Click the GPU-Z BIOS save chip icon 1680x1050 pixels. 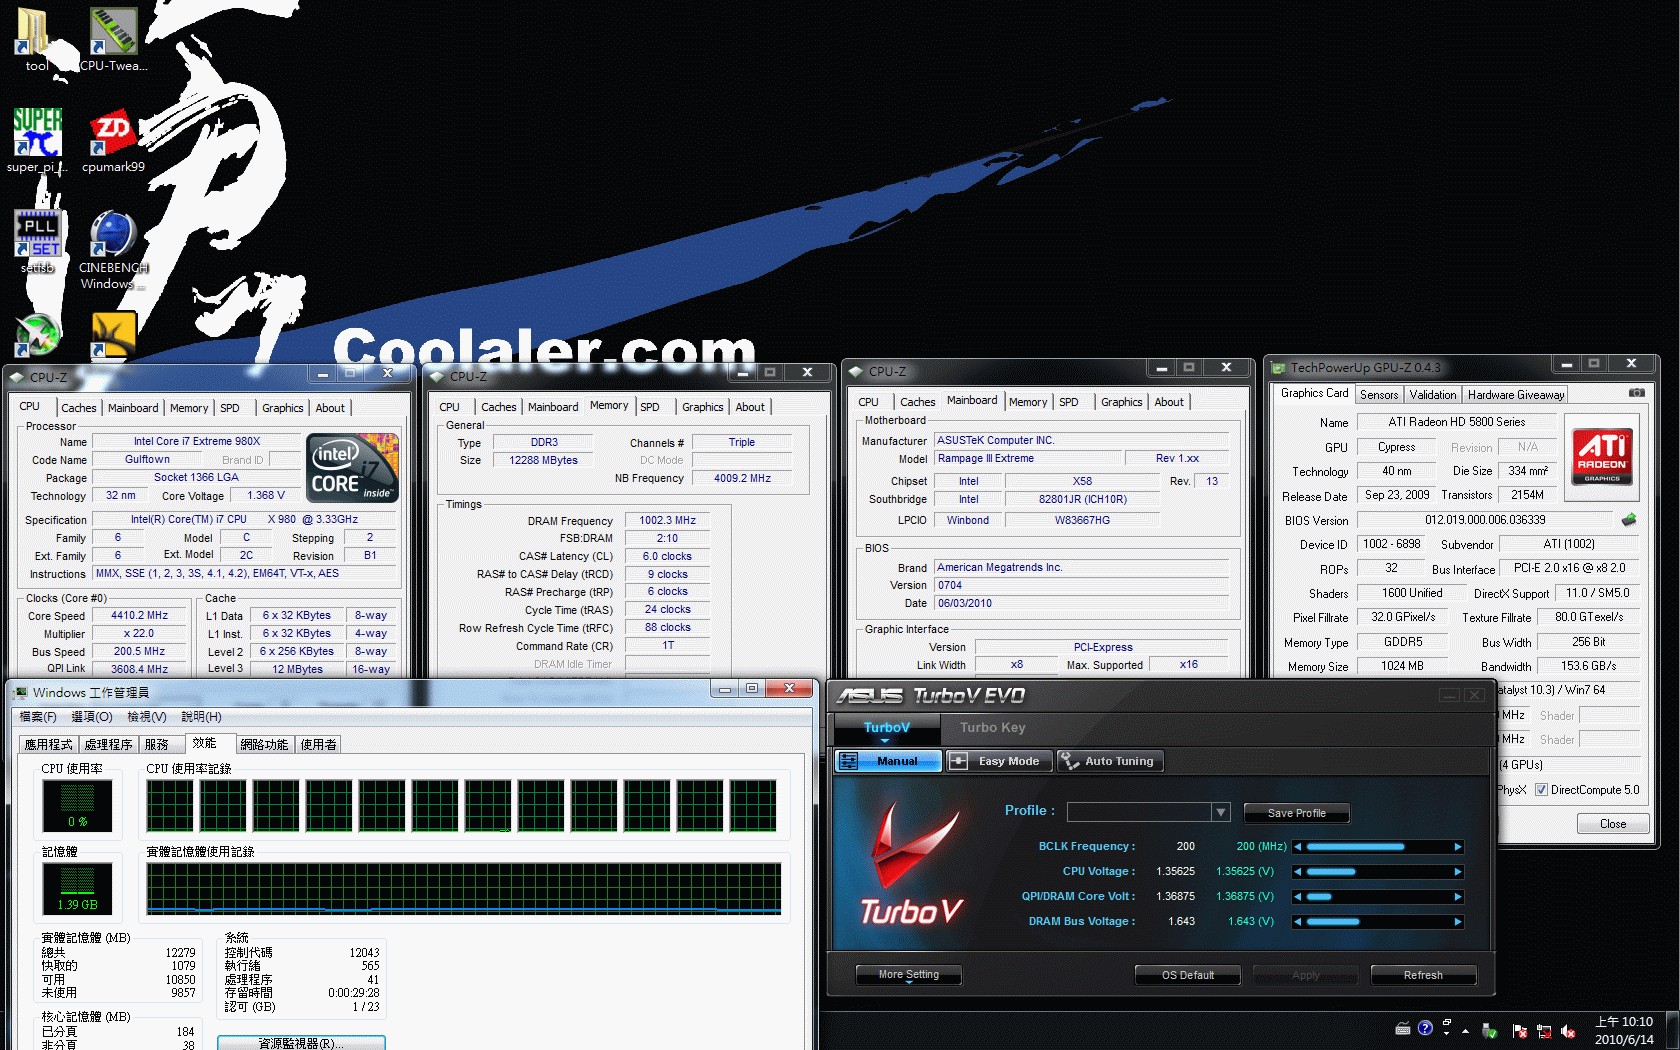pos(1629,520)
